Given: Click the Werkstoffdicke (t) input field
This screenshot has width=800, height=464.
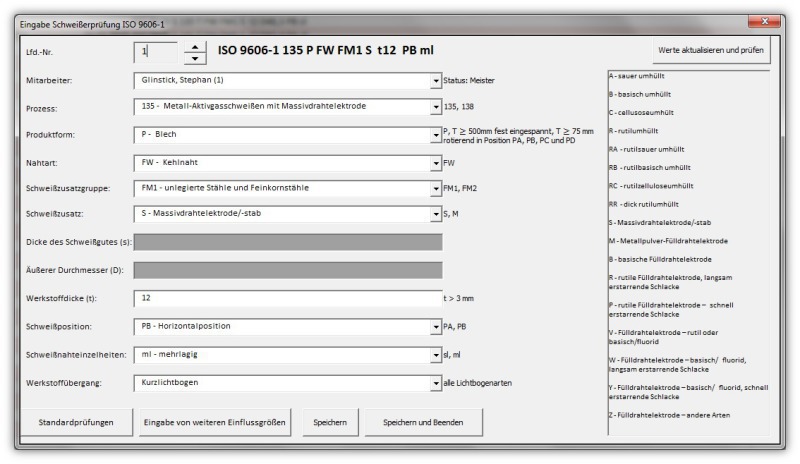Looking at the screenshot, I should (285, 298).
